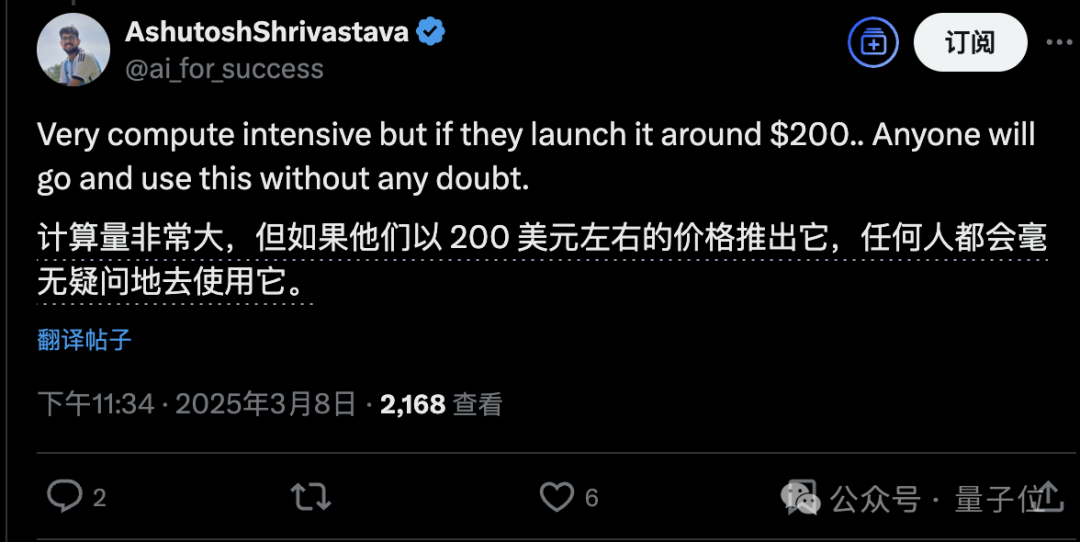Open the 下午11:34 timestamp link
Screen dimensions: 1080x542
pos(96,404)
